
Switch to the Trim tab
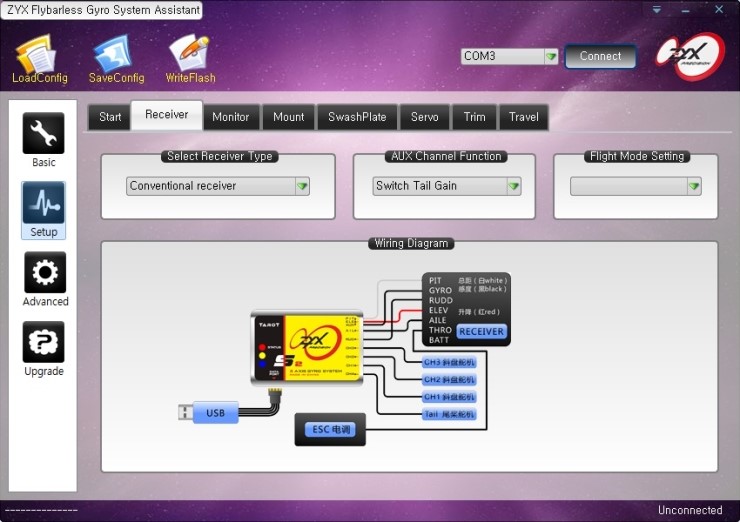474,117
